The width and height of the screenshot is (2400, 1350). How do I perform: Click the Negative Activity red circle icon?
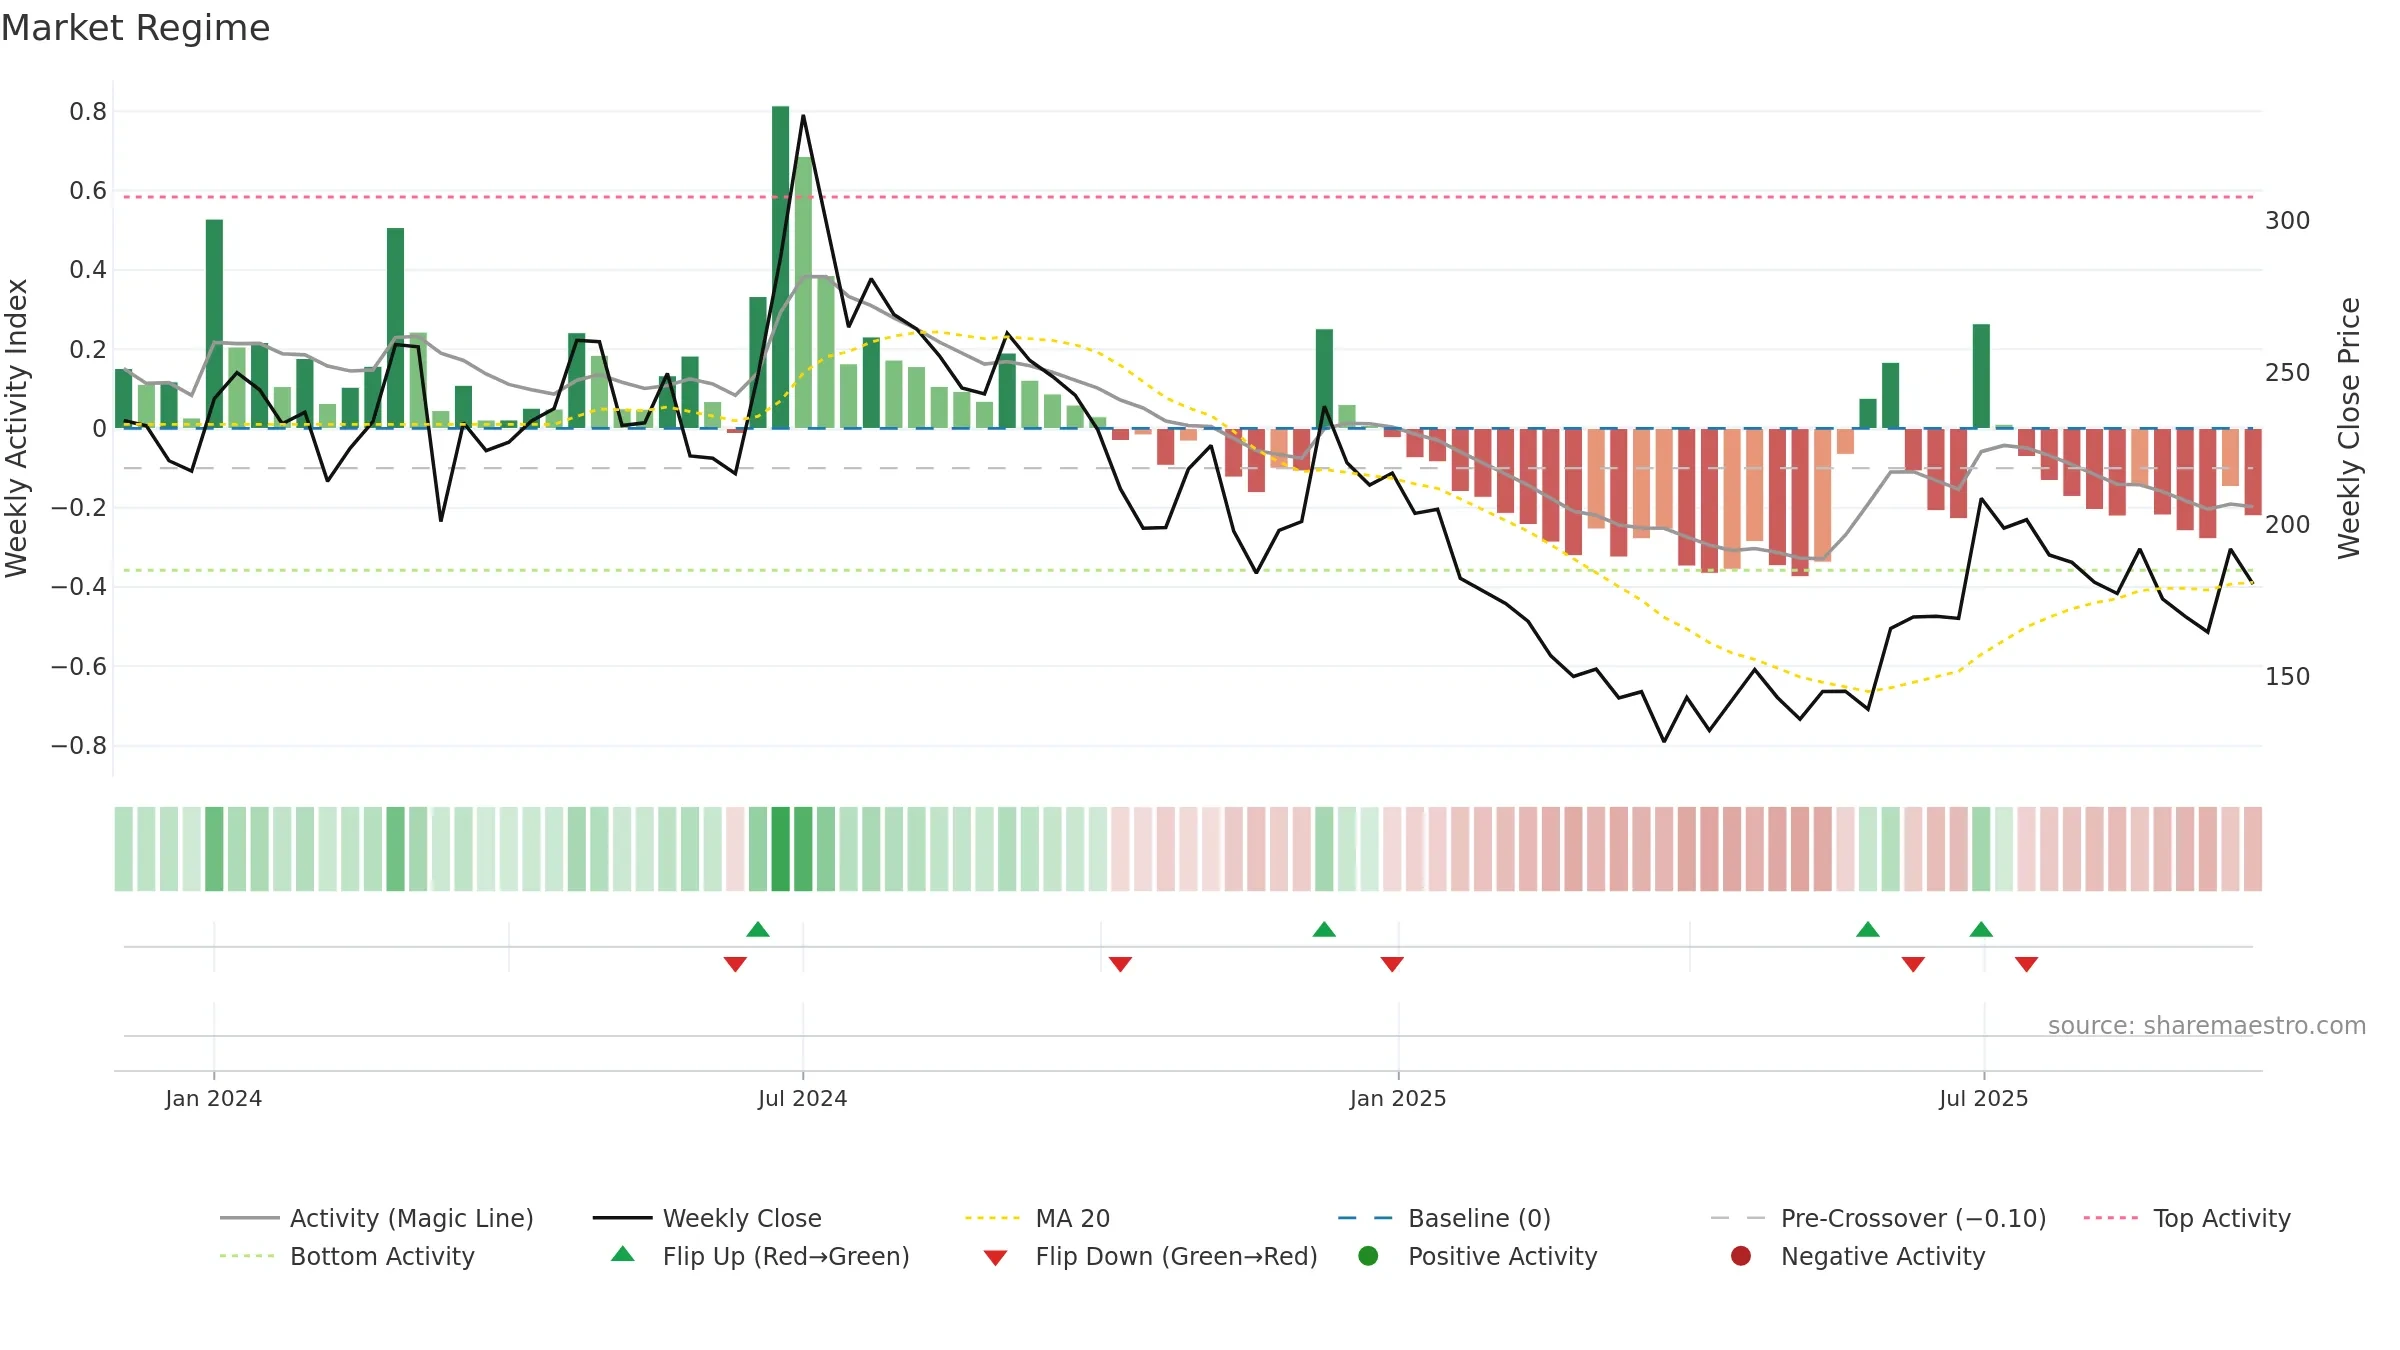coord(1741,1256)
